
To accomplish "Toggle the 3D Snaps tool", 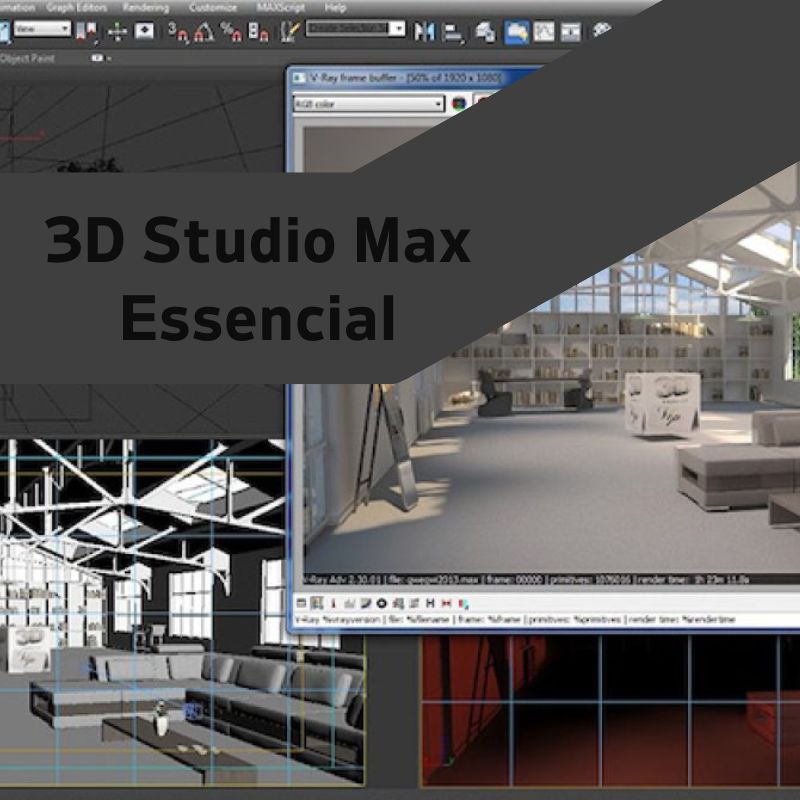I will click(178, 31).
